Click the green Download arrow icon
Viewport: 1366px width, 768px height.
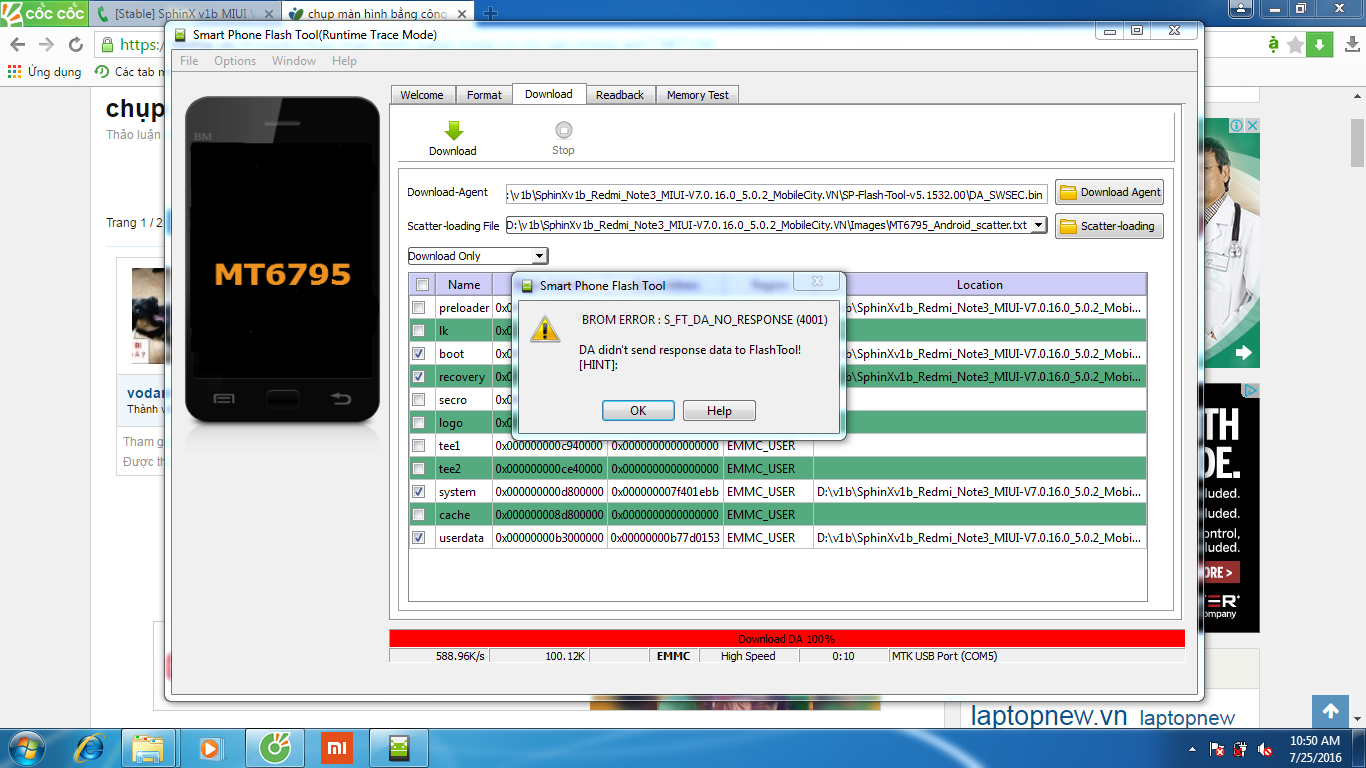453,131
